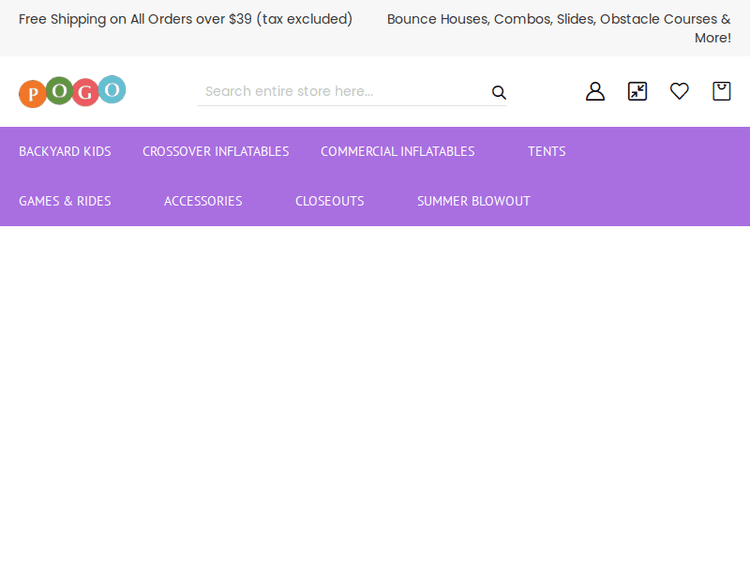
Task: Go to the Tents category
Action: 546,151
